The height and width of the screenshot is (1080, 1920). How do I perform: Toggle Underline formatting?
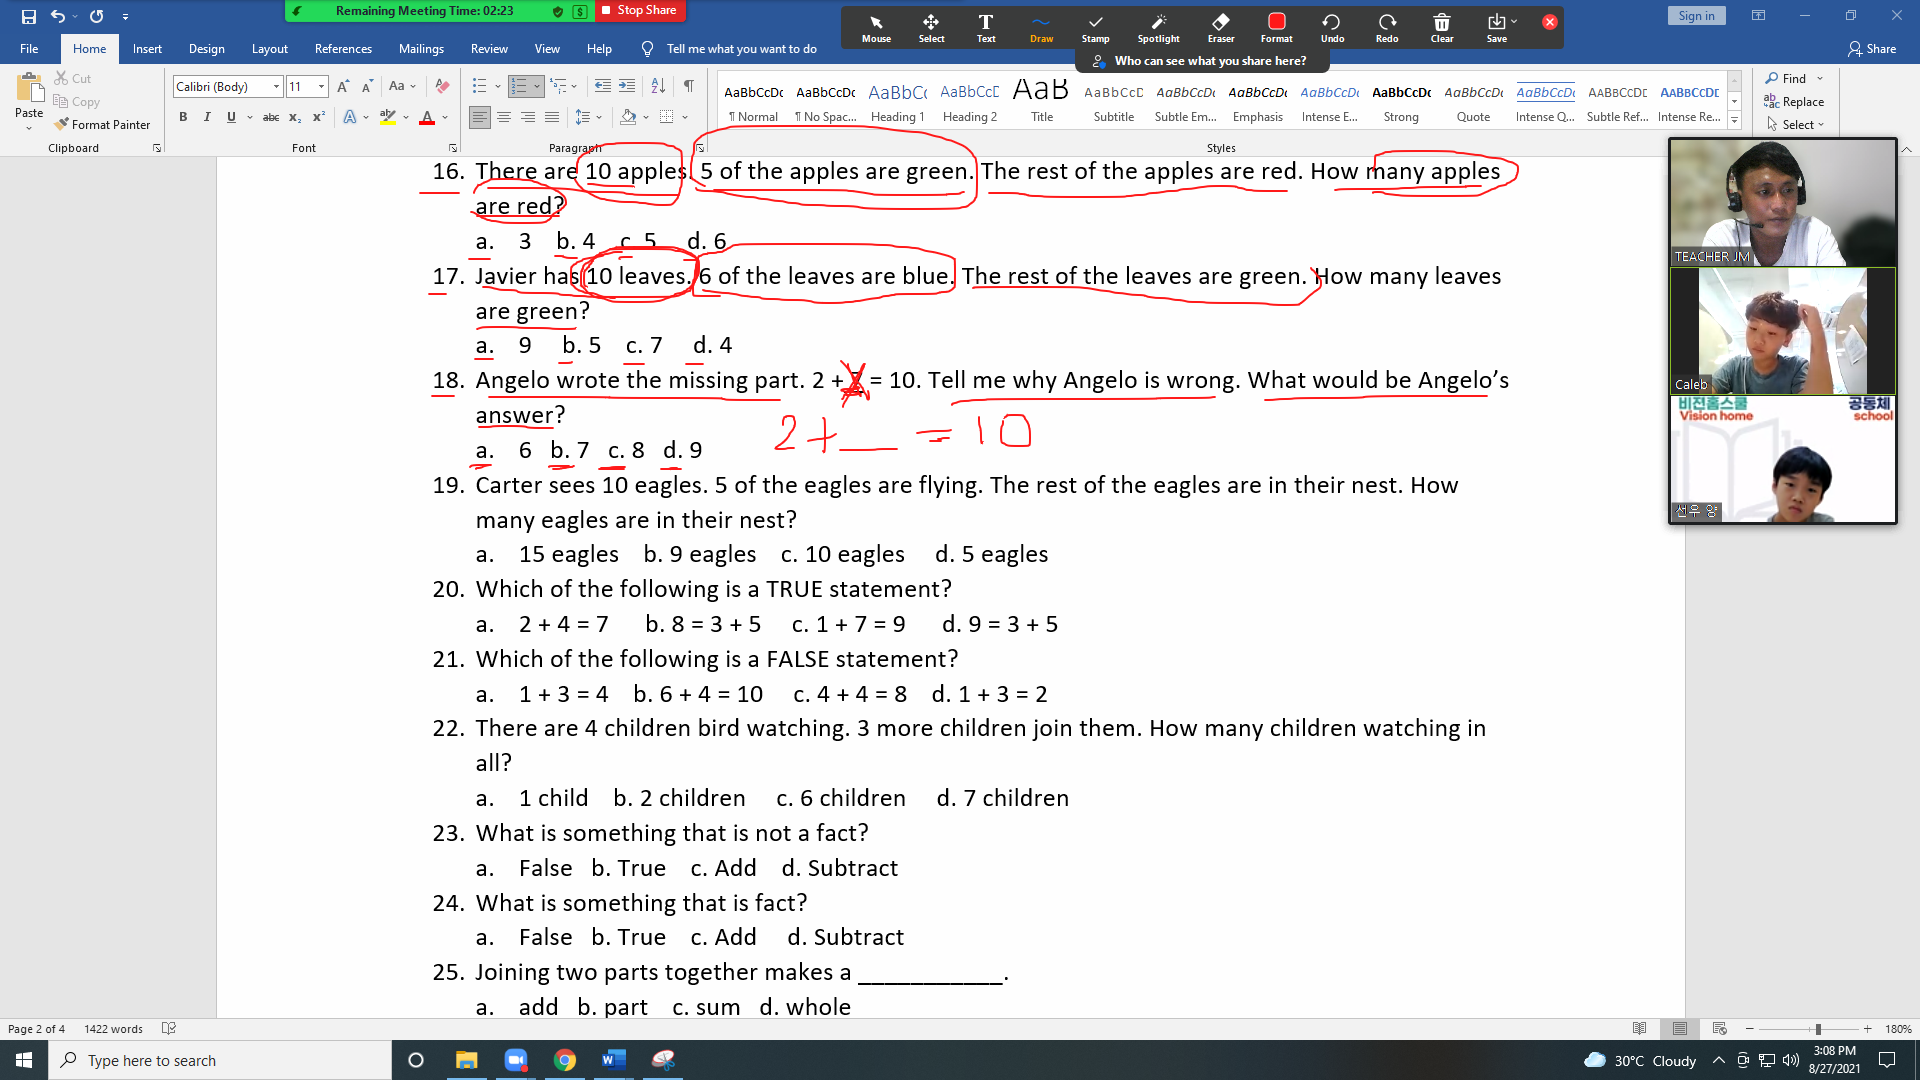point(231,117)
